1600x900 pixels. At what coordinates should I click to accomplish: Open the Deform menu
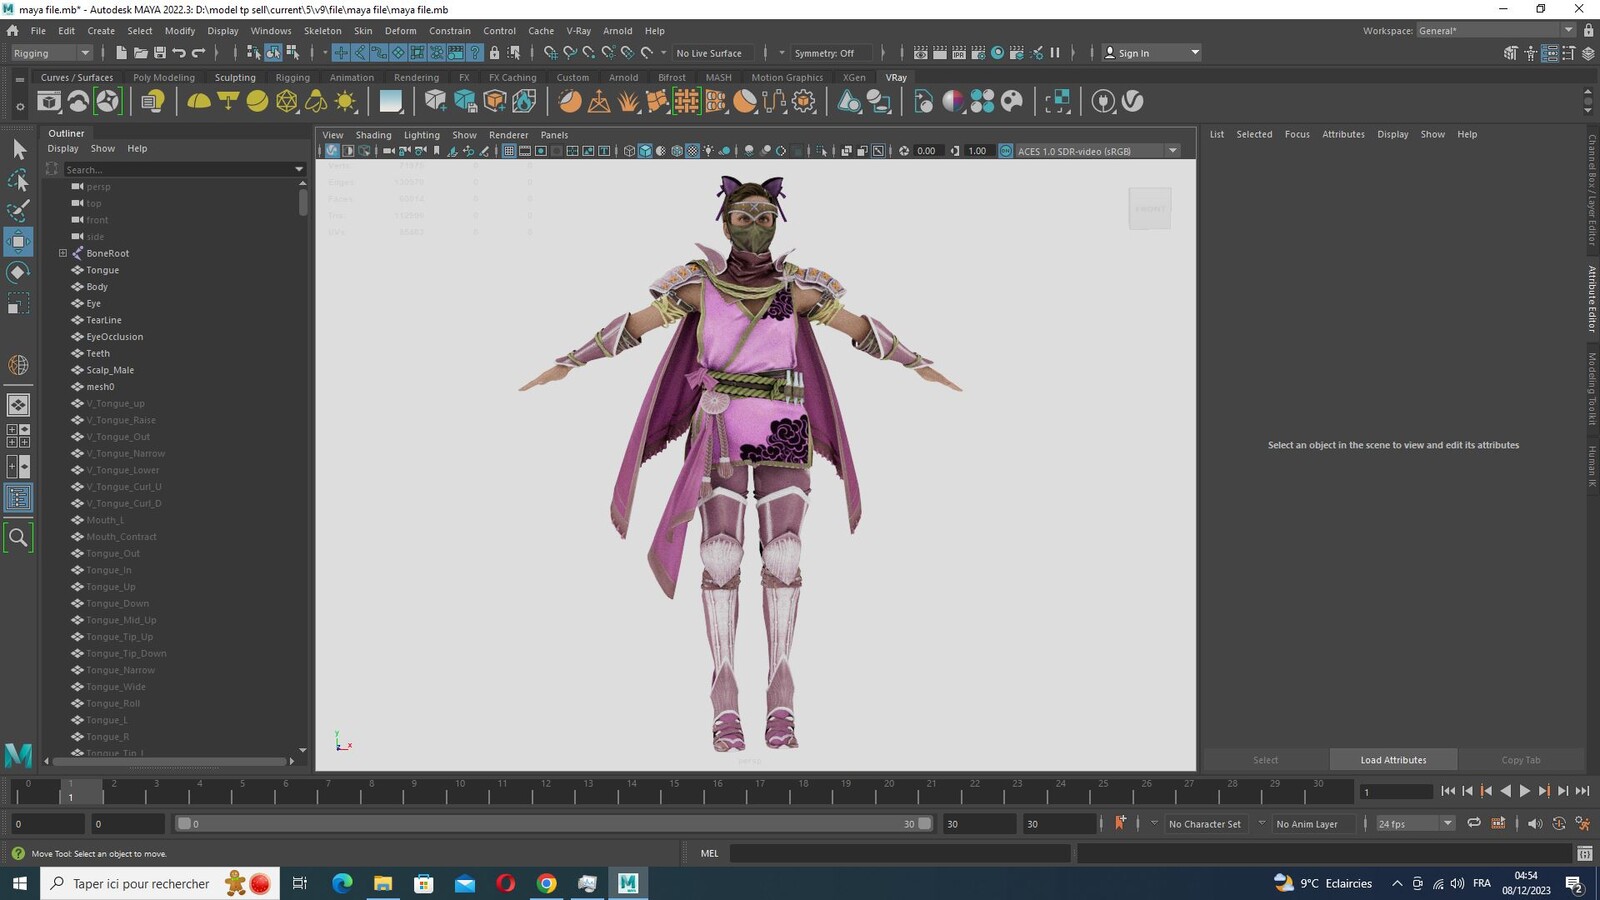click(x=400, y=31)
